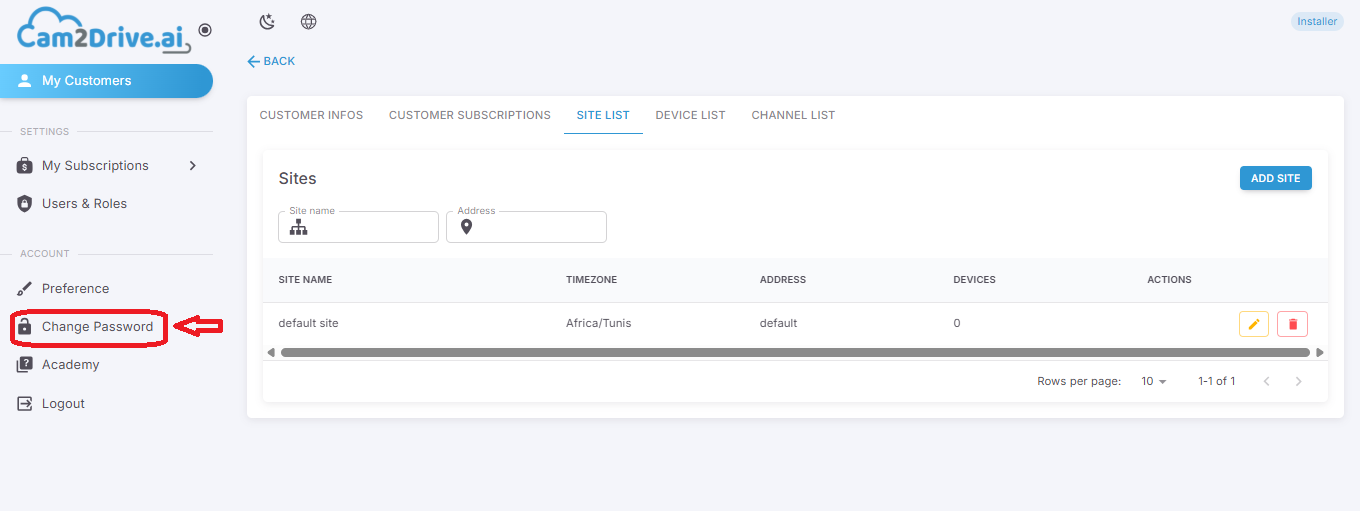Open My Customers in sidebar
The width and height of the screenshot is (1360, 511).
coord(107,81)
